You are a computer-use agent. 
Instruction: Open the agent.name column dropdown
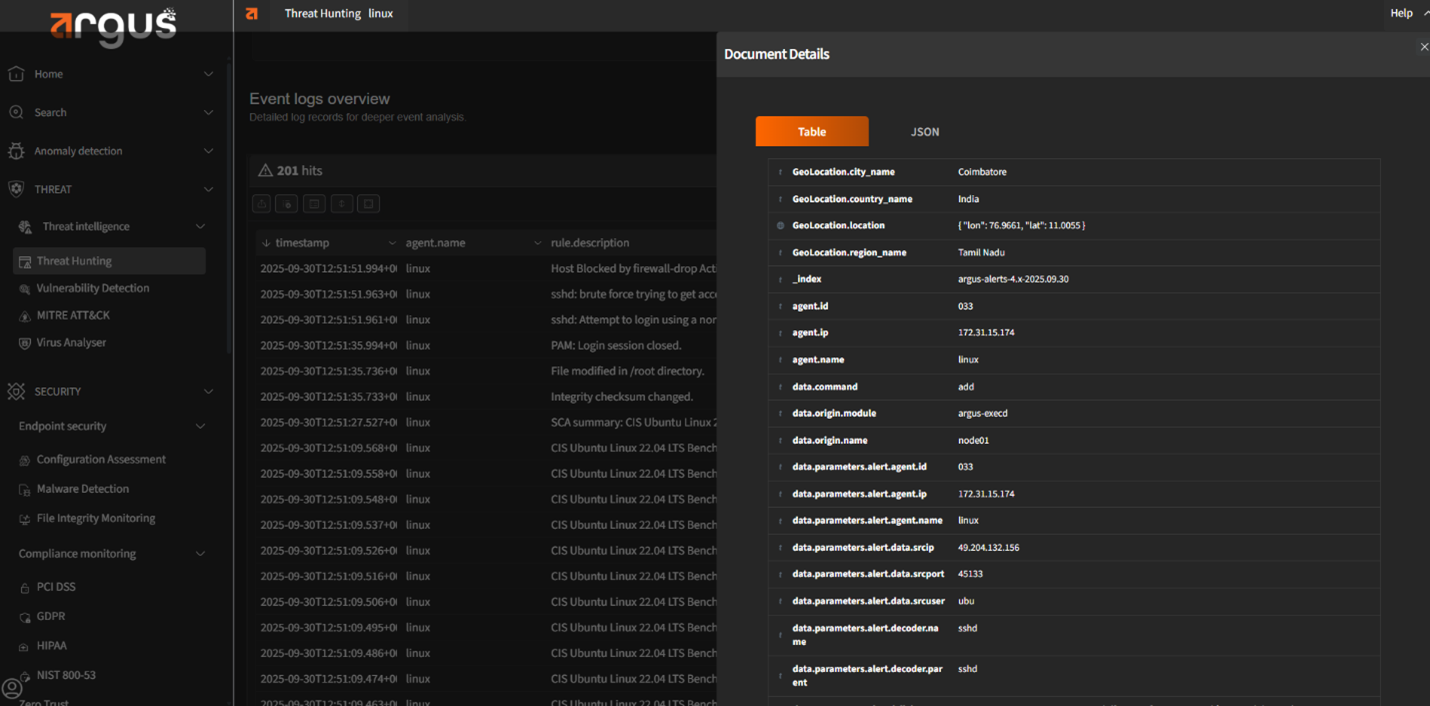537,243
